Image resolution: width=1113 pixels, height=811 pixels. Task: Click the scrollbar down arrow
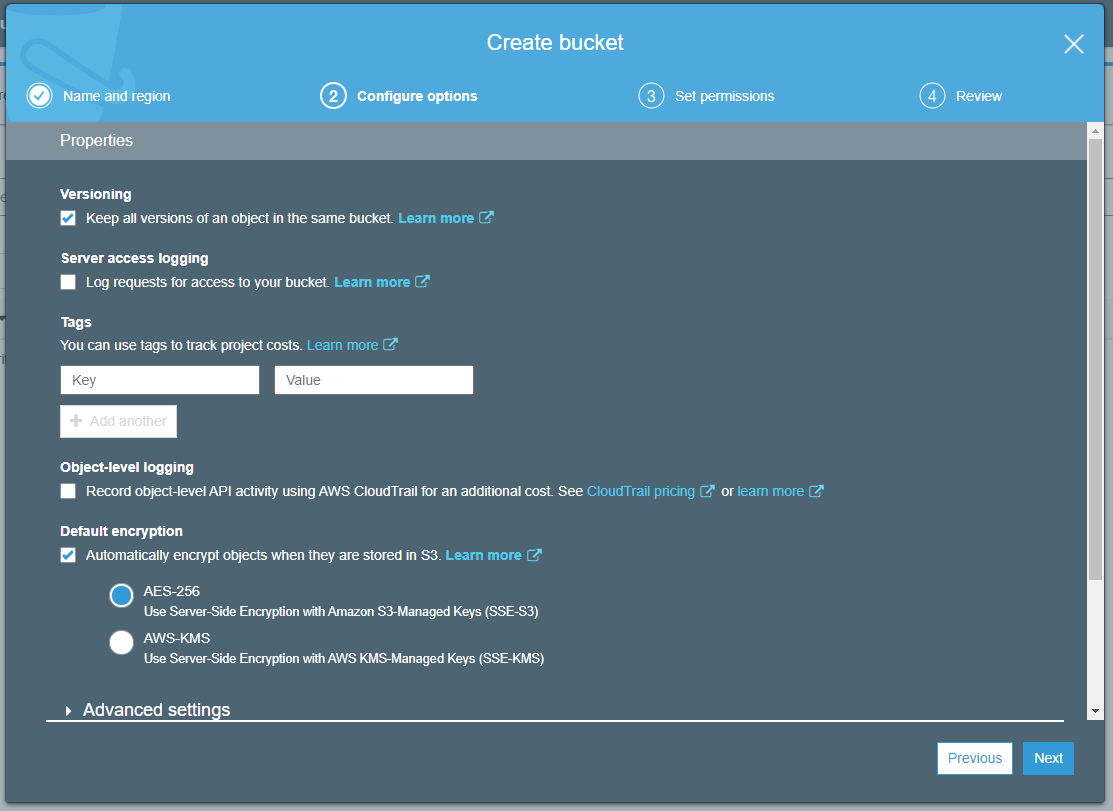pos(1095,711)
